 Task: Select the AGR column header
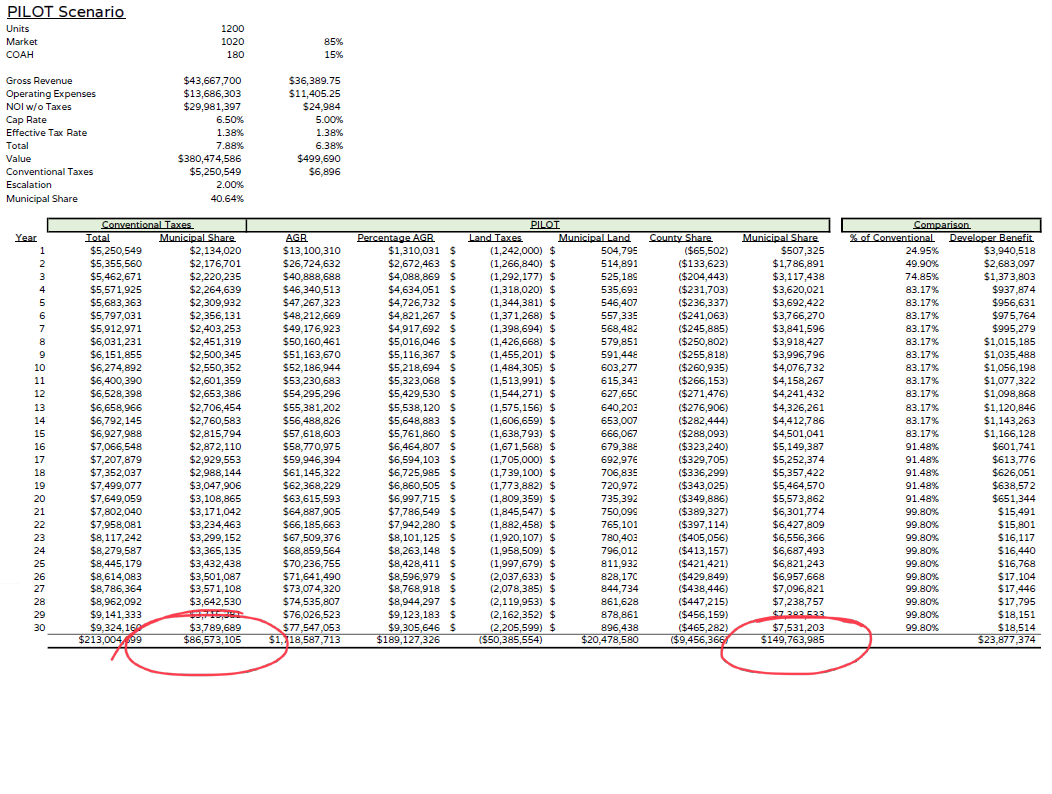296,238
